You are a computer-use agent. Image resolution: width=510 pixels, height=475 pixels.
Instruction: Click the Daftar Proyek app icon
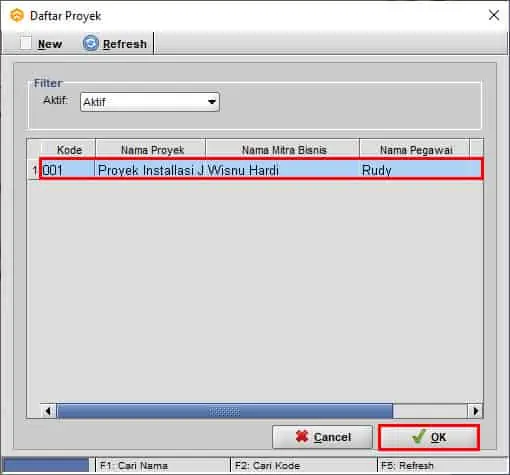click(x=17, y=16)
